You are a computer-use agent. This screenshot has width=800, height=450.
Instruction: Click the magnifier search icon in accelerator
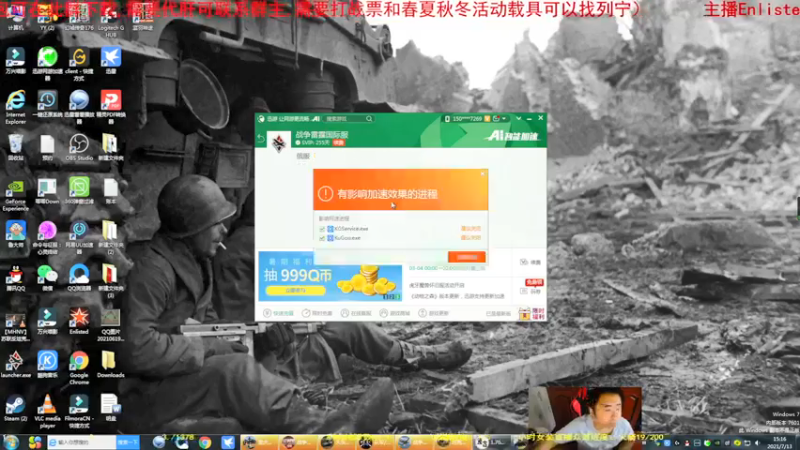click(369, 118)
